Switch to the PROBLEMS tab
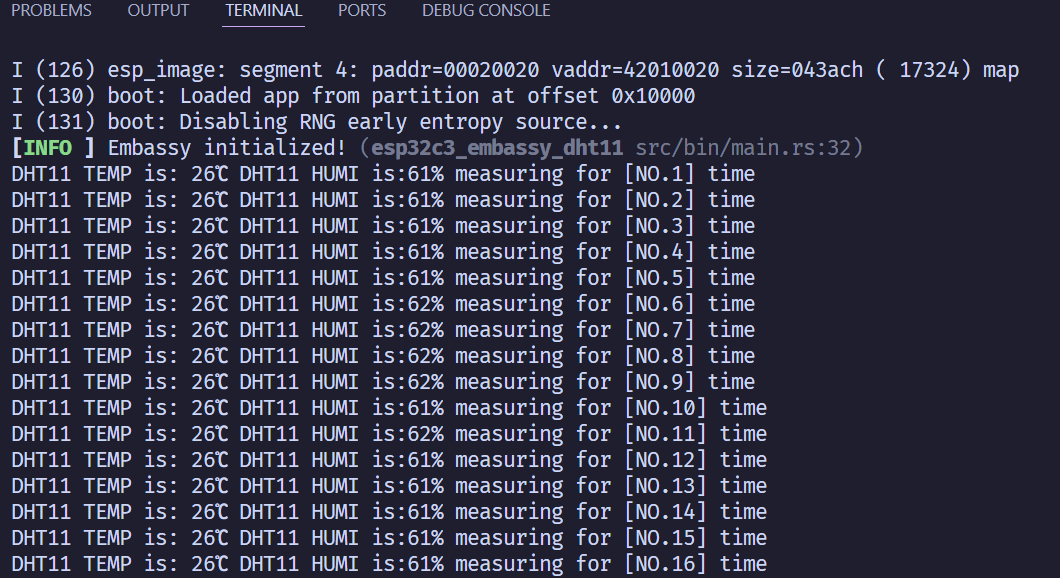The height and width of the screenshot is (578, 1060). point(51,11)
